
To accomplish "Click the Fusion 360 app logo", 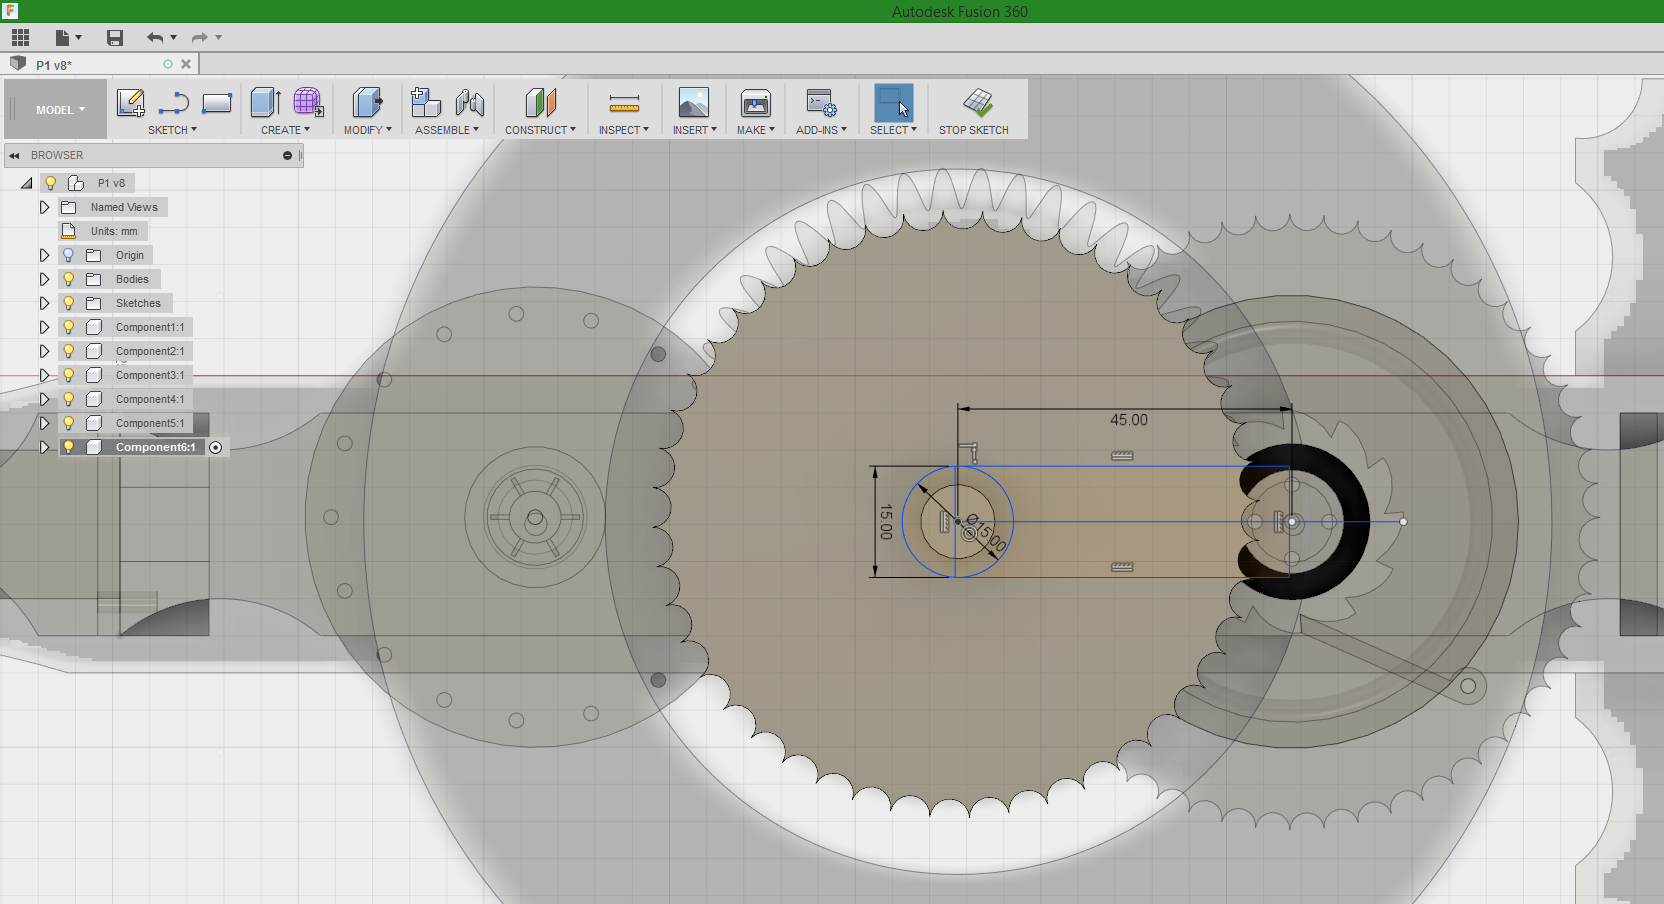I will click(x=10, y=11).
